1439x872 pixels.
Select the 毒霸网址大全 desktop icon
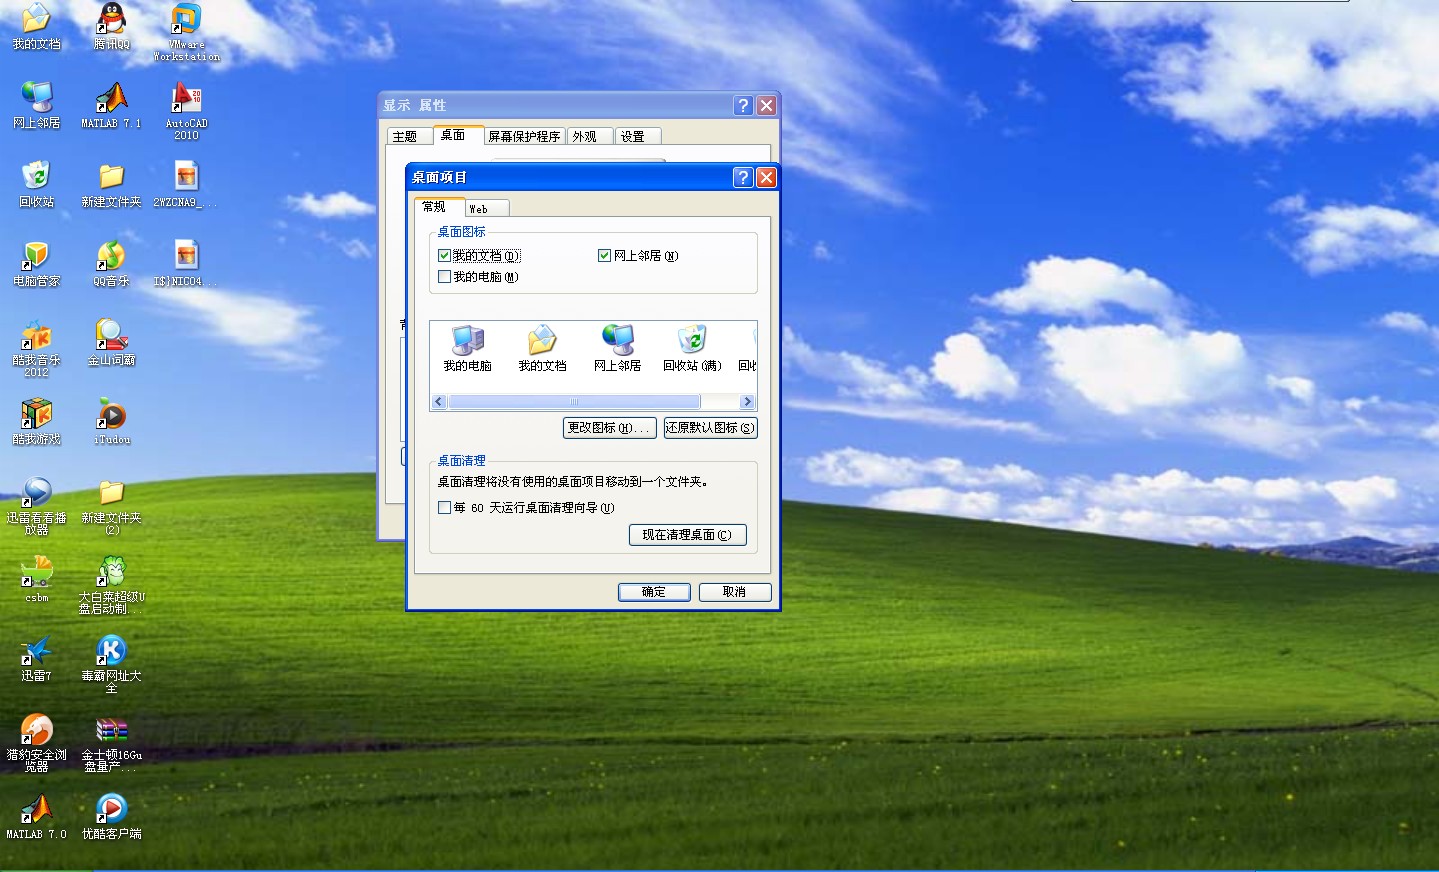pyautogui.click(x=111, y=664)
